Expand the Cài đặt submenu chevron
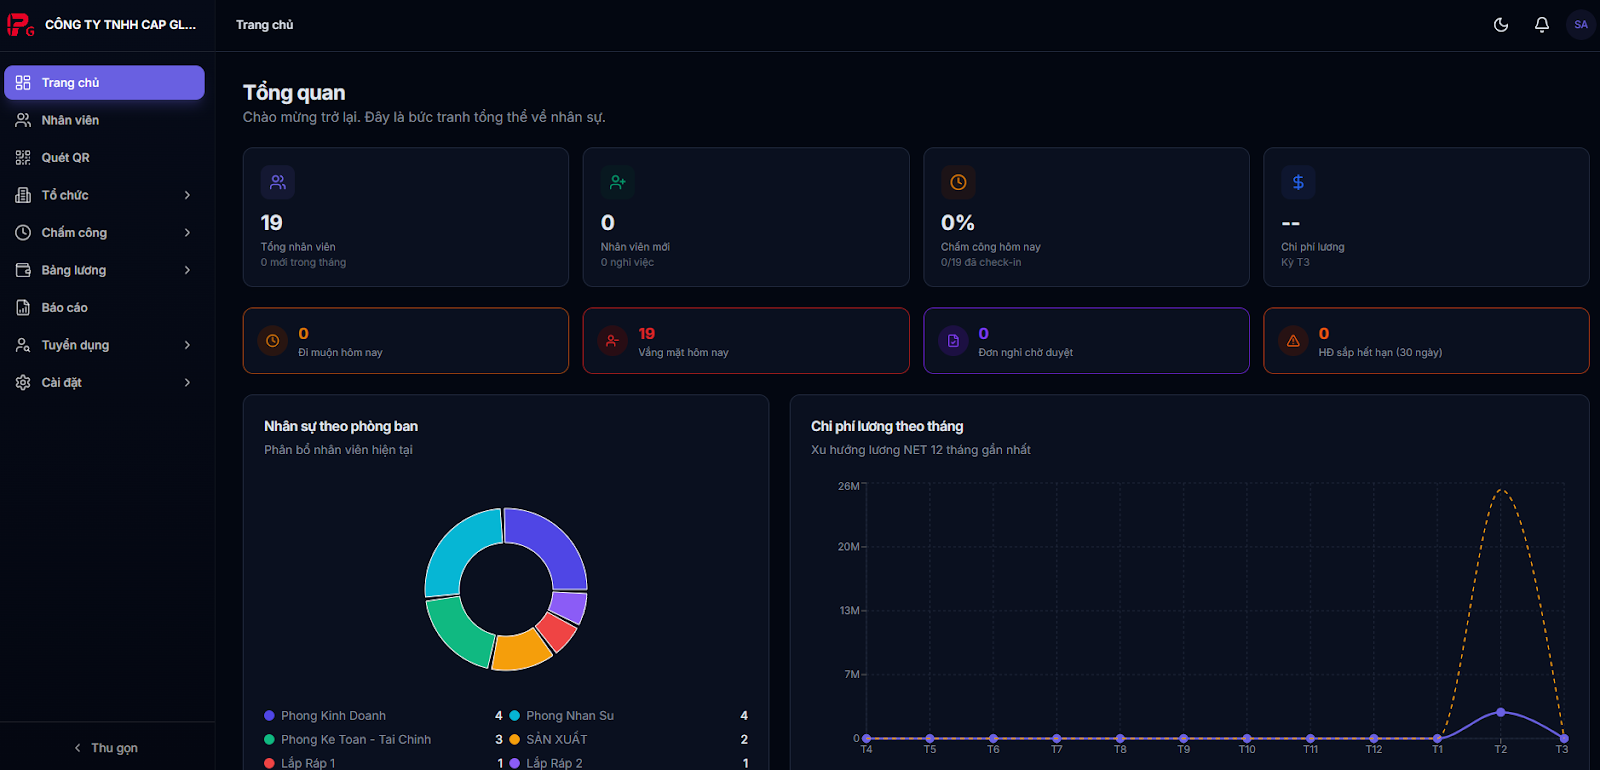Image resolution: width=1600 pixels, height=770 pixels. (187, 383)
